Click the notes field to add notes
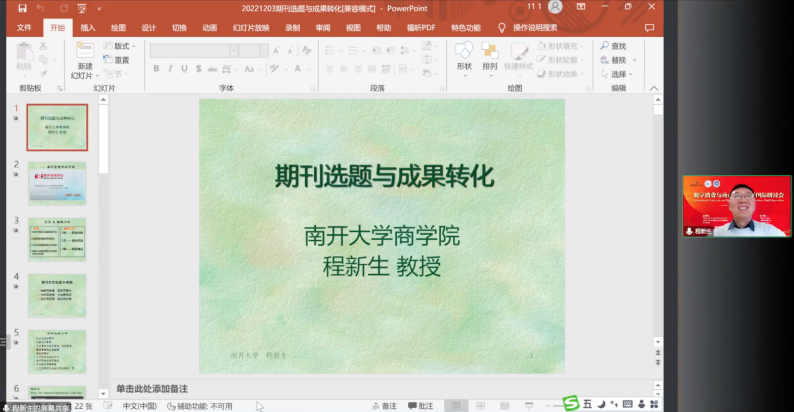This screenshot has width=794, height=412. 300,388
